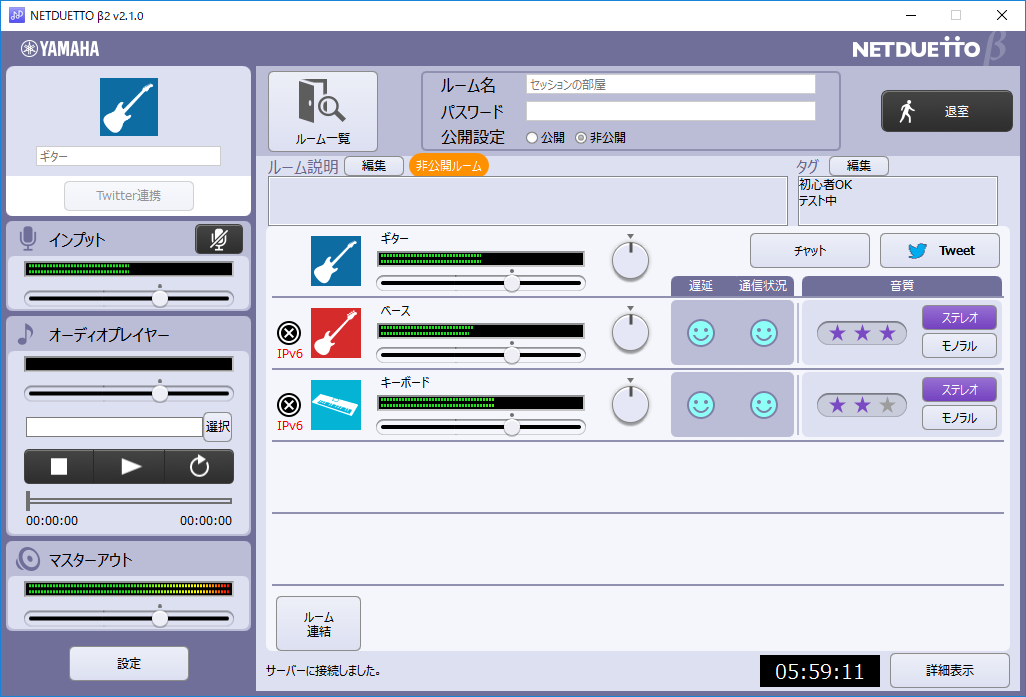
Task: Click the ルーム連結 button
Action: 319,624
